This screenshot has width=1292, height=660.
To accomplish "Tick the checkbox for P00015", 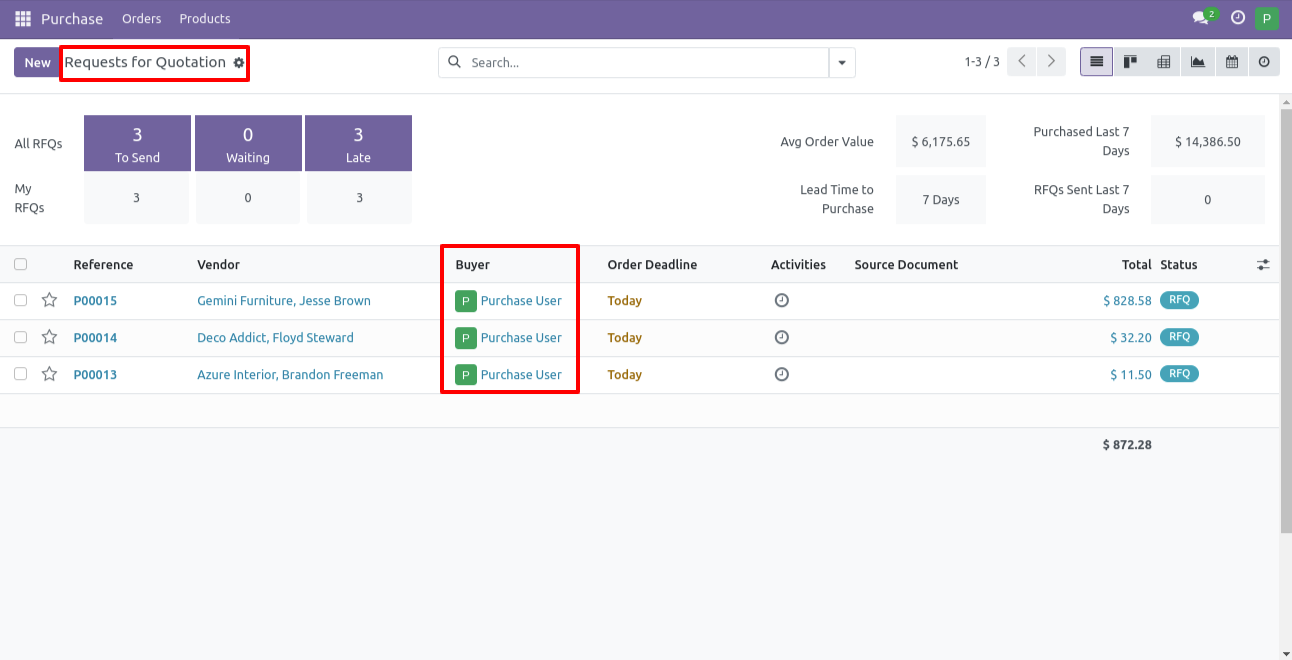I will tap(20, 300).
